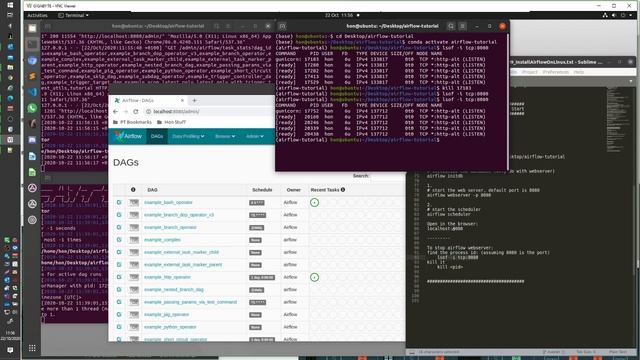
Task: Open Tab Size selector in Sublime status bar
Action: click(586, 352)
